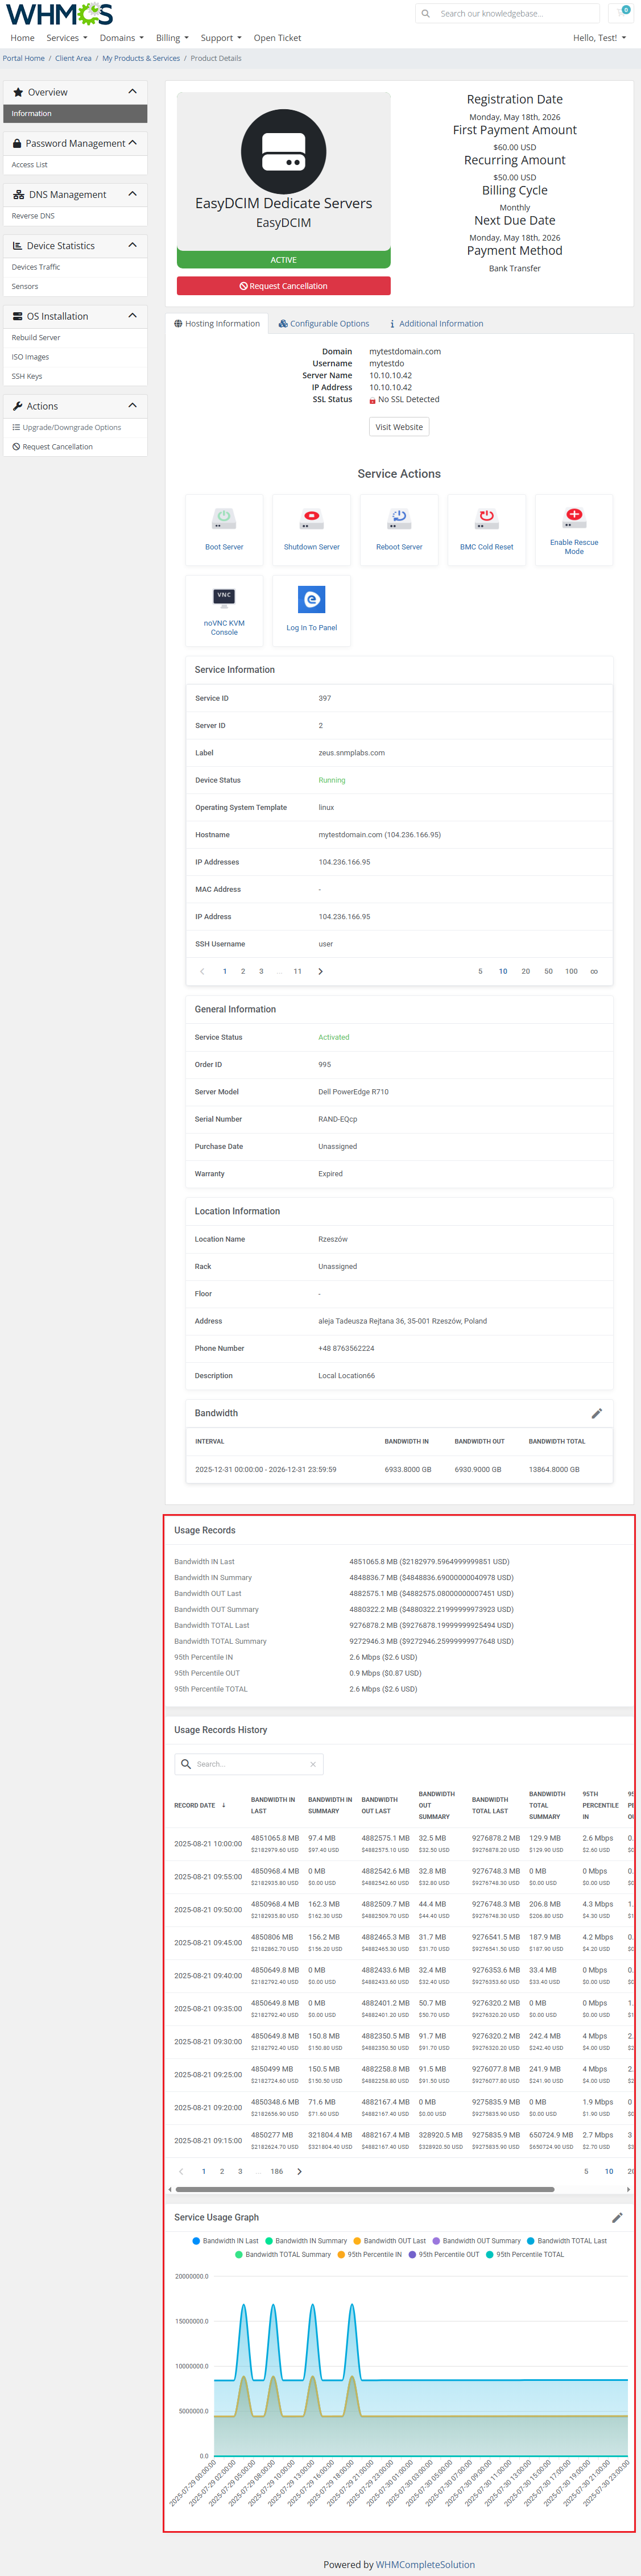Click the Reboot Server action icon
The height and width of the screenshot is (2576, 641).
pos(399,518)
